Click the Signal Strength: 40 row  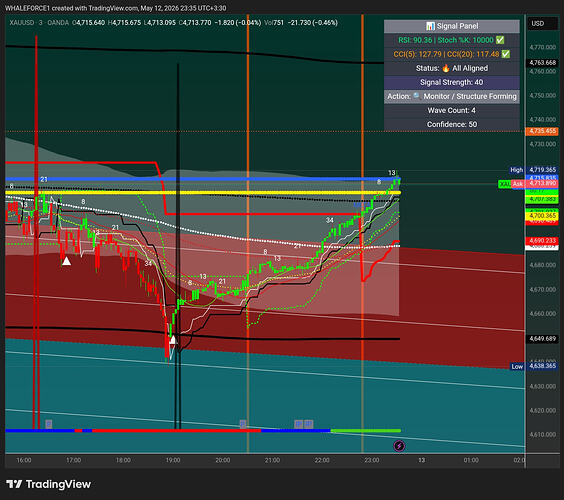(x=451, y=82)
